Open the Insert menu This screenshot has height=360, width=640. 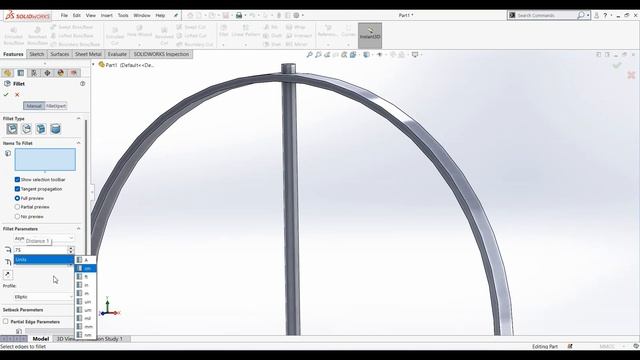coord(107,15)
